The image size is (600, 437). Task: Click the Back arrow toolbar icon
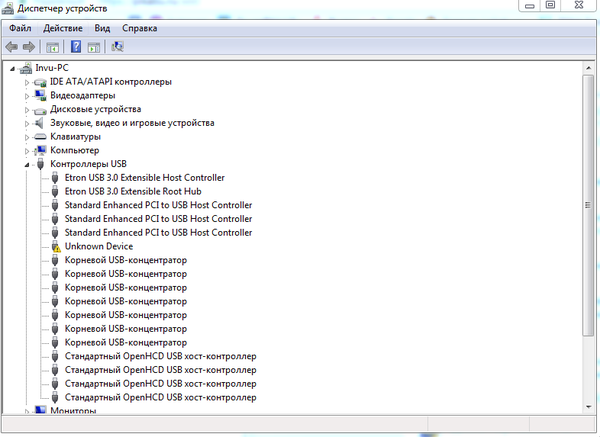tap(11, 47)
